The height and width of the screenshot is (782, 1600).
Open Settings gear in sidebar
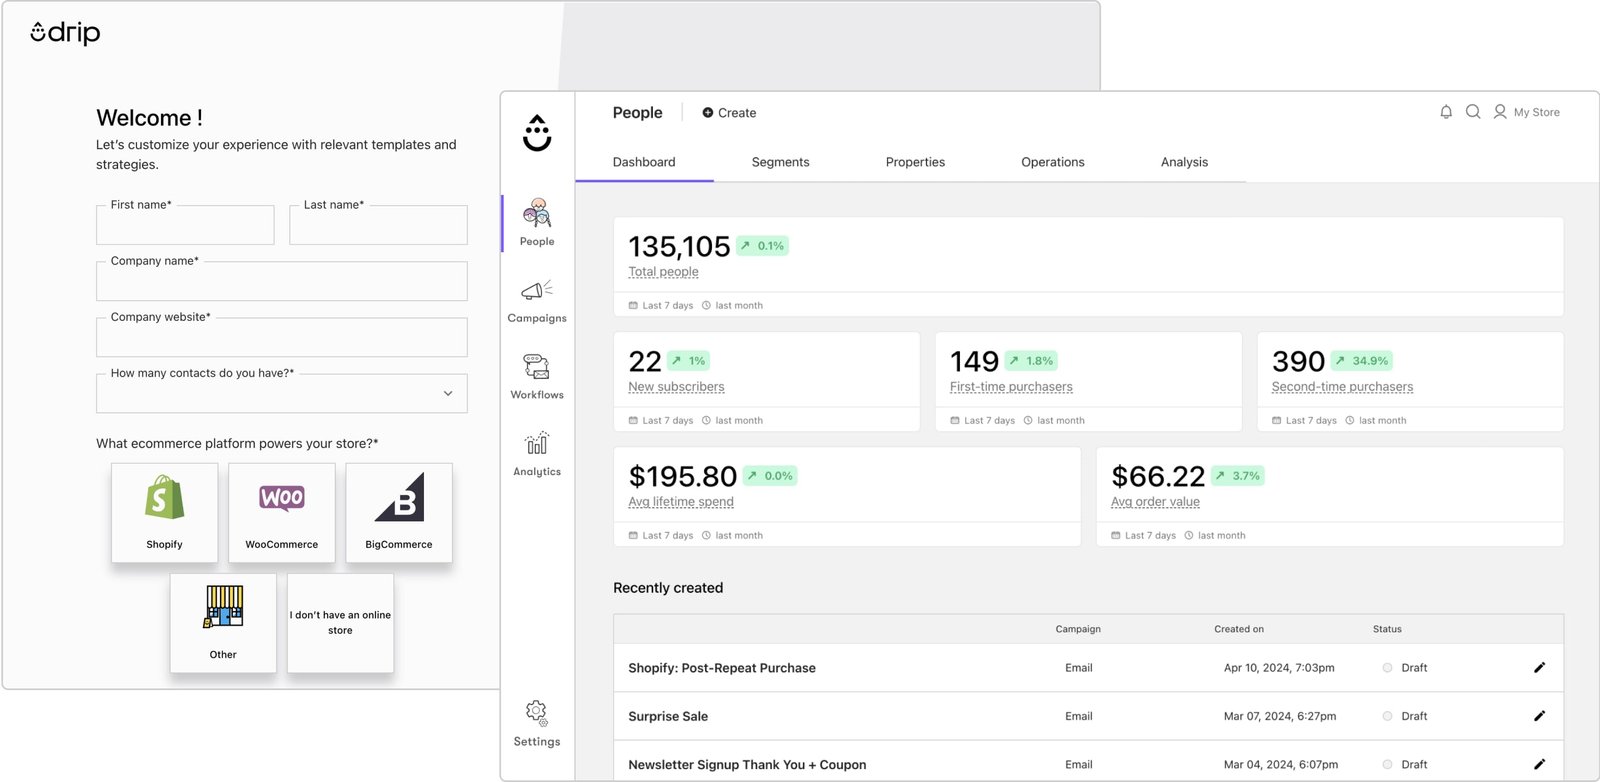537,723
